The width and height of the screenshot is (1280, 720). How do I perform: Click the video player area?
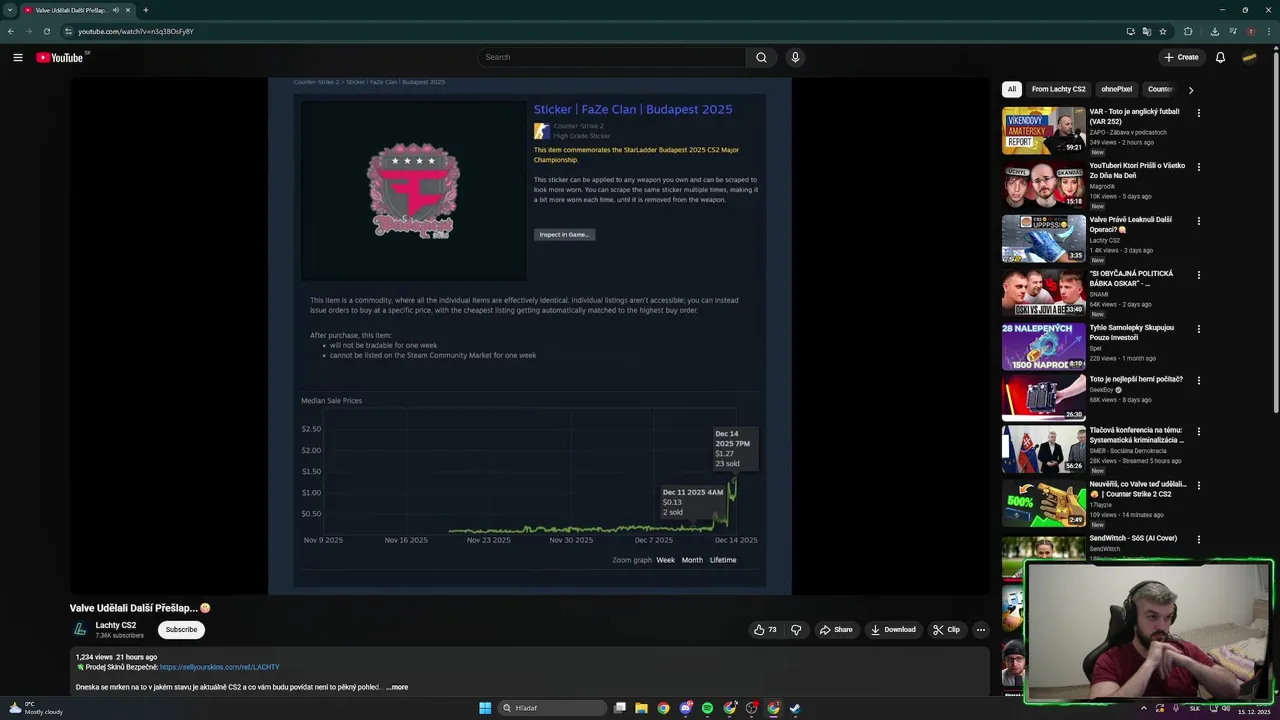(530, 336)
